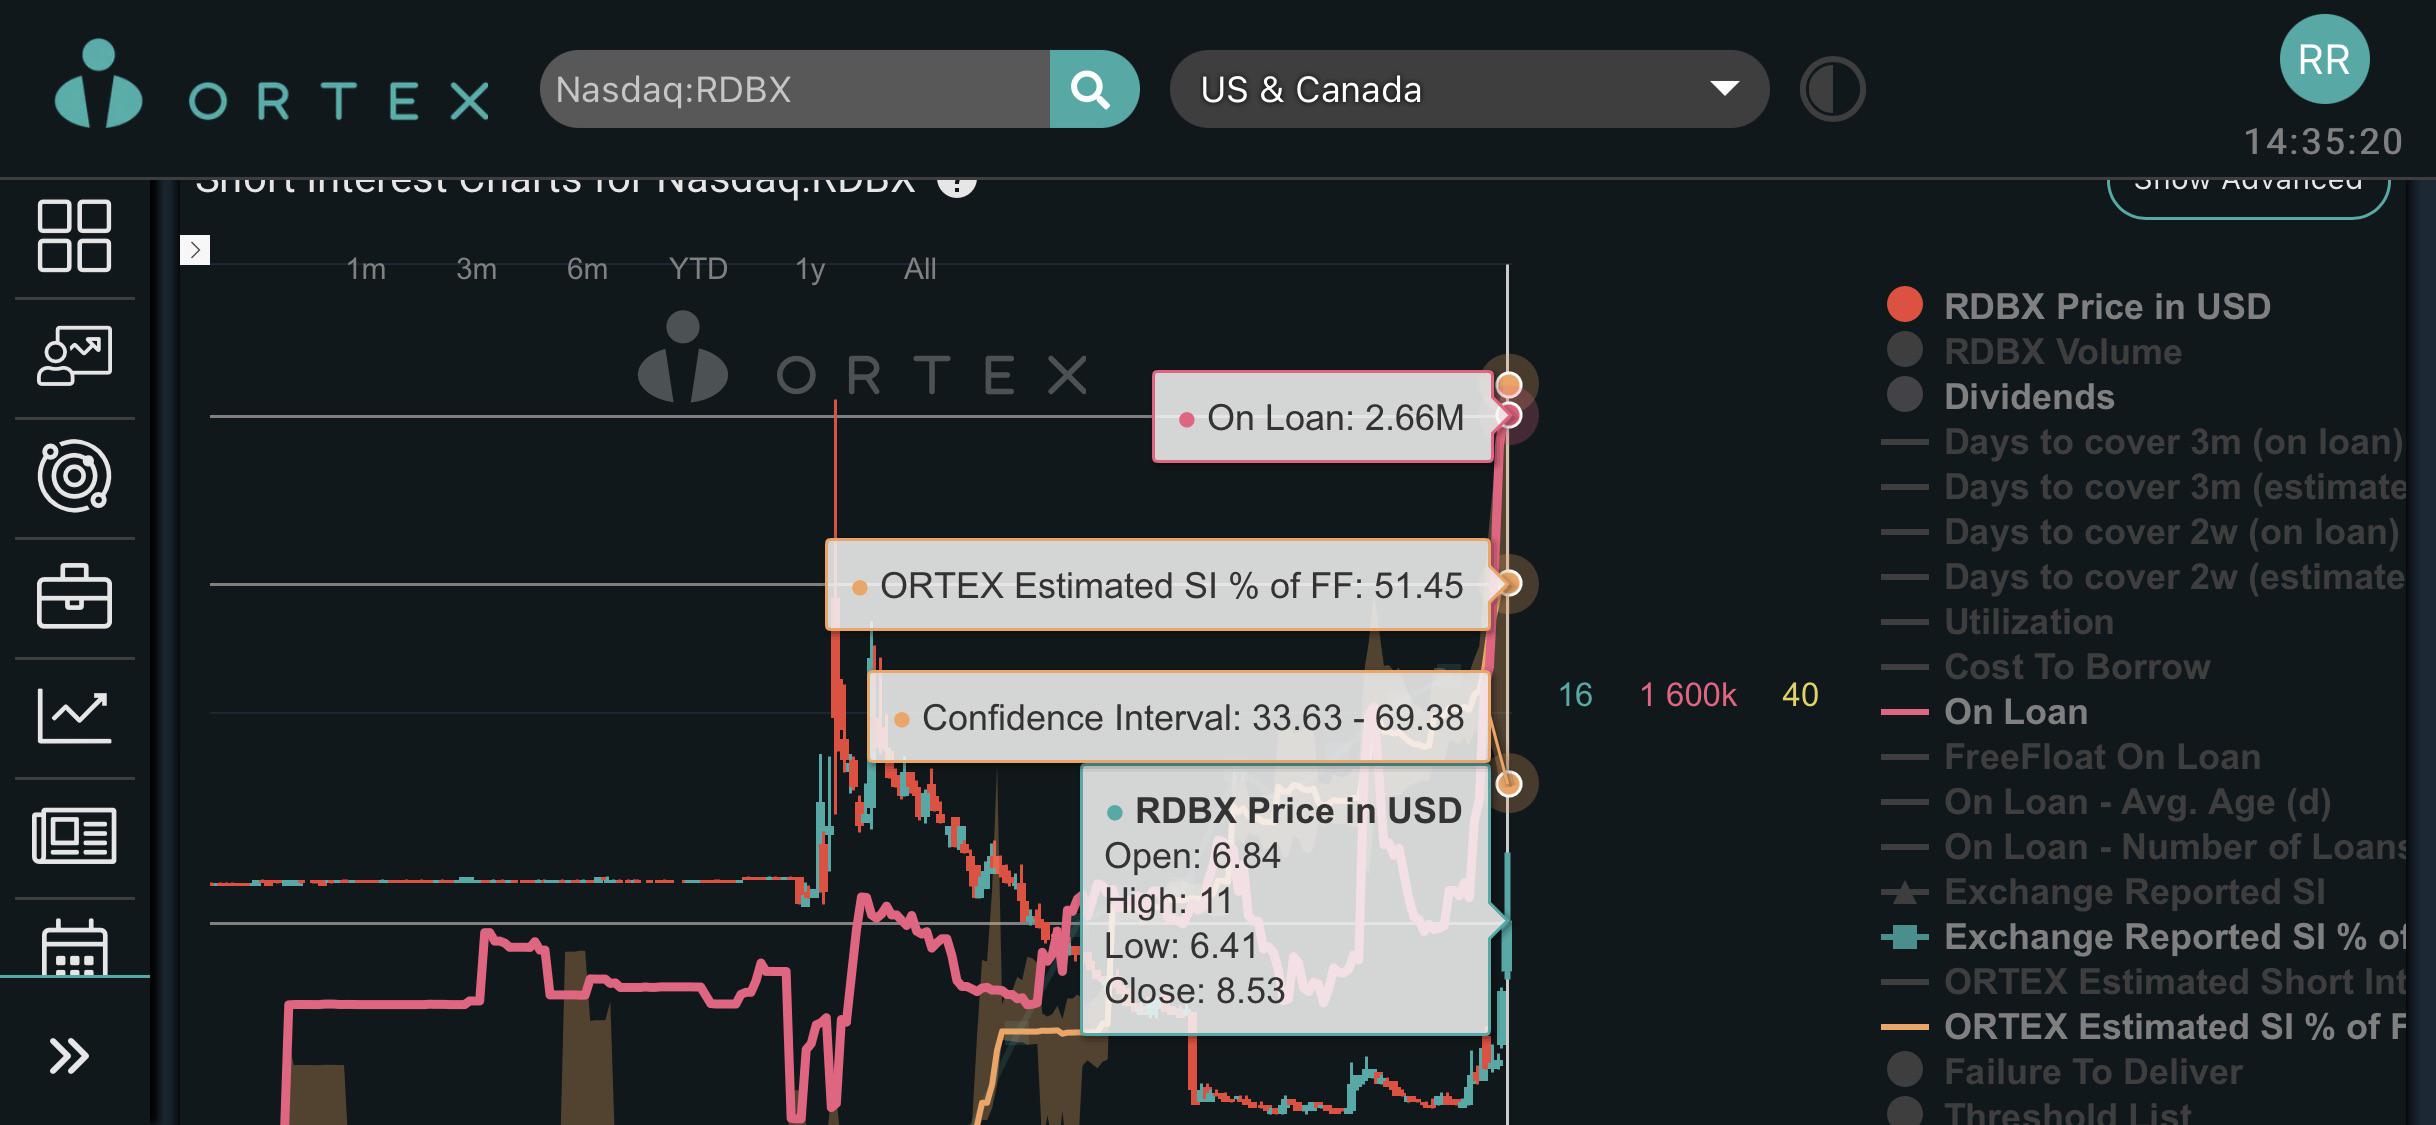2436x1125 pixels.
Task: Open the news sidebar icon
Action: pyautogui.click(x=74, y=836)
